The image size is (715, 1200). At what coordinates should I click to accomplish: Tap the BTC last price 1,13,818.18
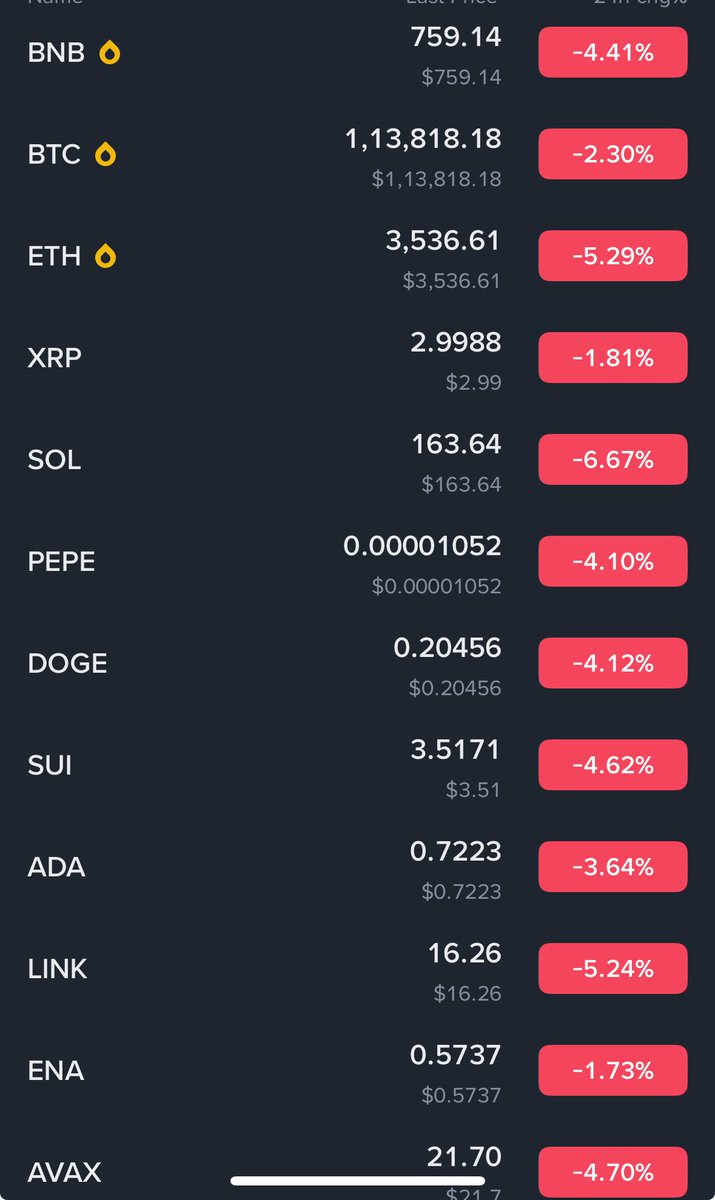(x=423, y=139)
